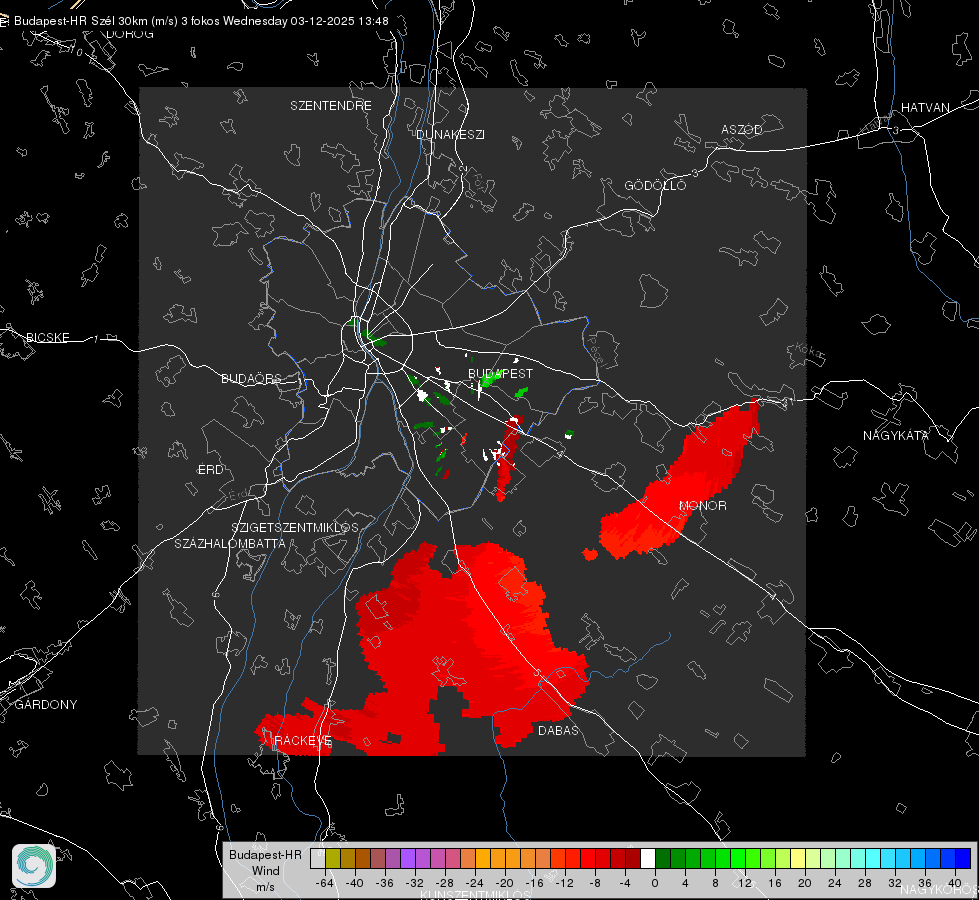Viewport: 979px width, 900px height.
Task: Click the BICSKE town label
Action: pos(47,338)
